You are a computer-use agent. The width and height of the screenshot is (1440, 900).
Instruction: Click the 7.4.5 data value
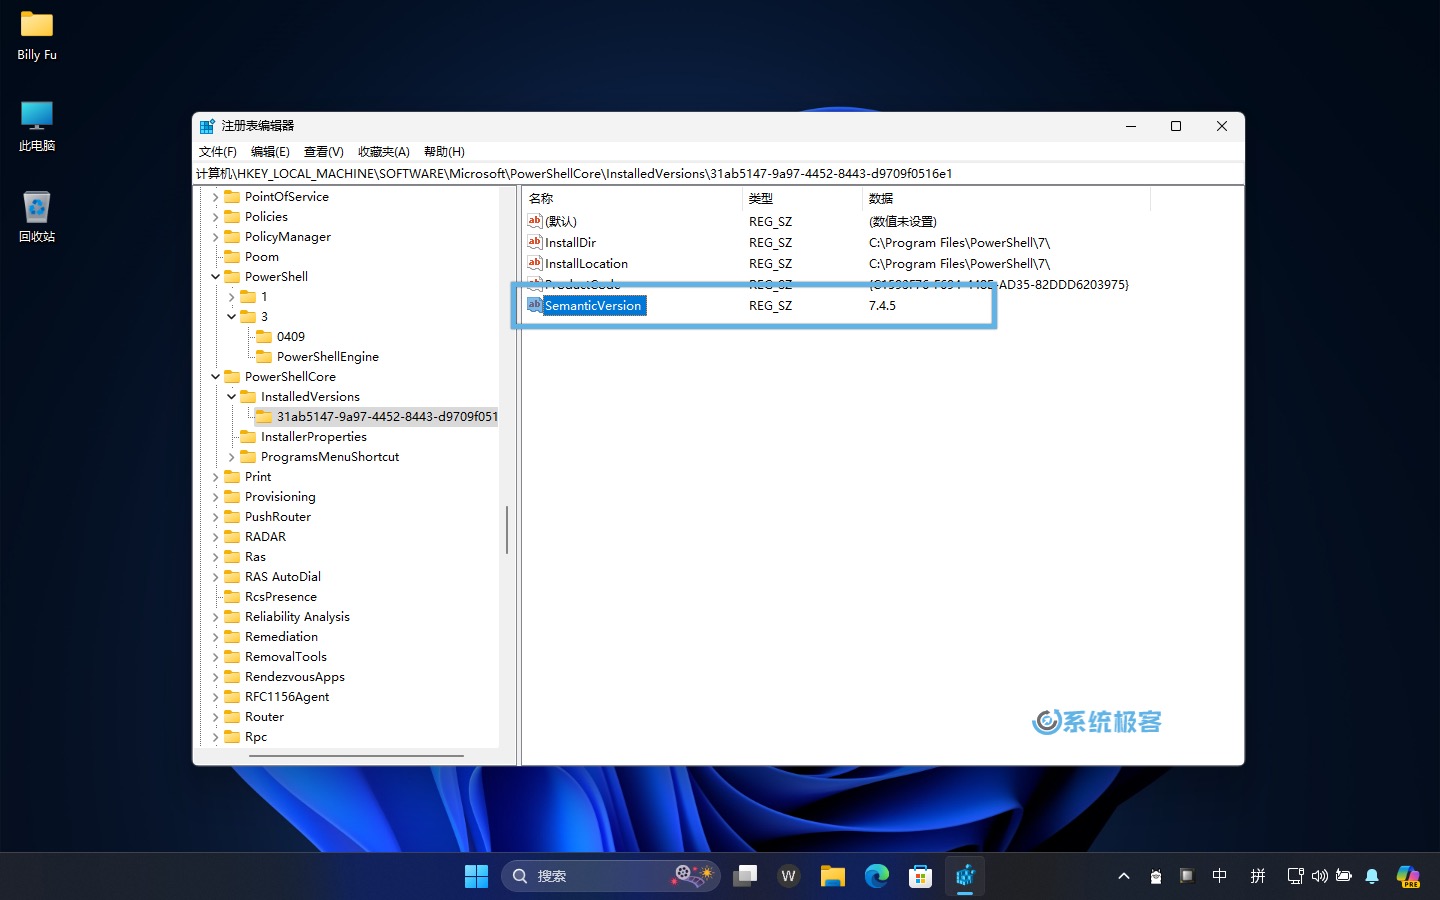[882, 305]
